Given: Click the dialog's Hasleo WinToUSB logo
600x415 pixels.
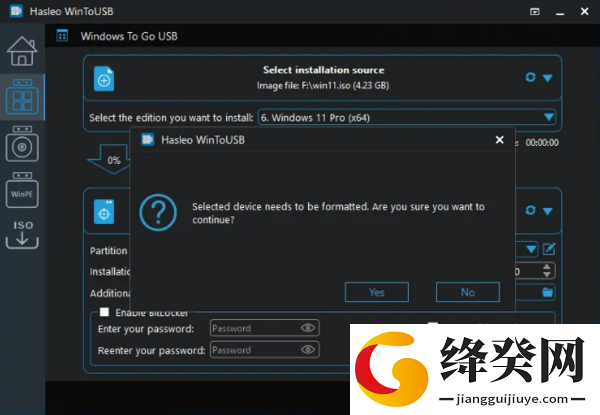Looking at the screenshot, I should click(x=148, y=140).
